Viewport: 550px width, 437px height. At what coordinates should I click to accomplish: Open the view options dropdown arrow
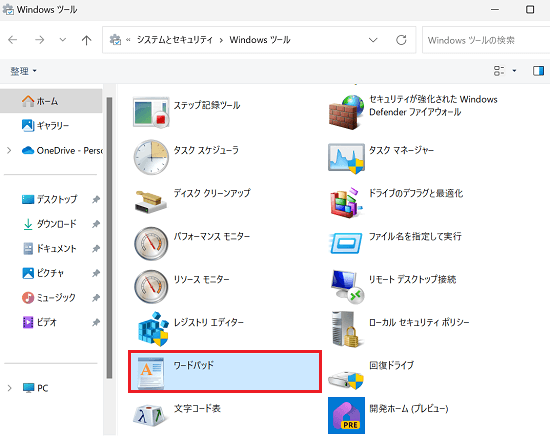click(x=514, y=71)
